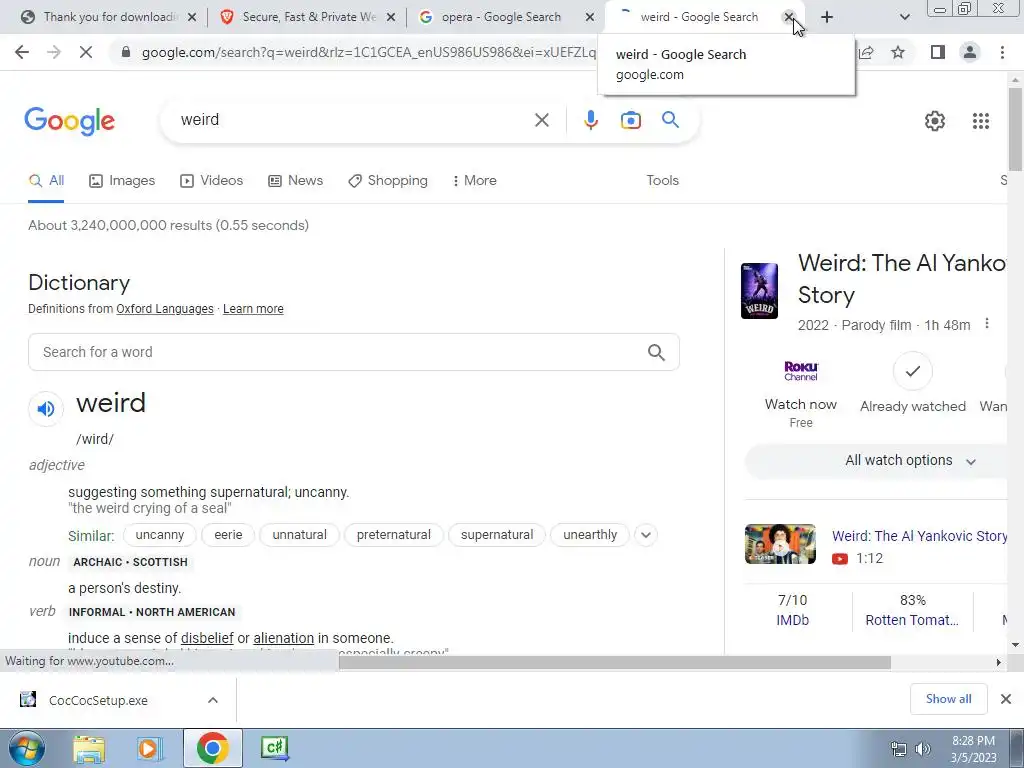Open Windows Explorer from the taskbar

89,748
